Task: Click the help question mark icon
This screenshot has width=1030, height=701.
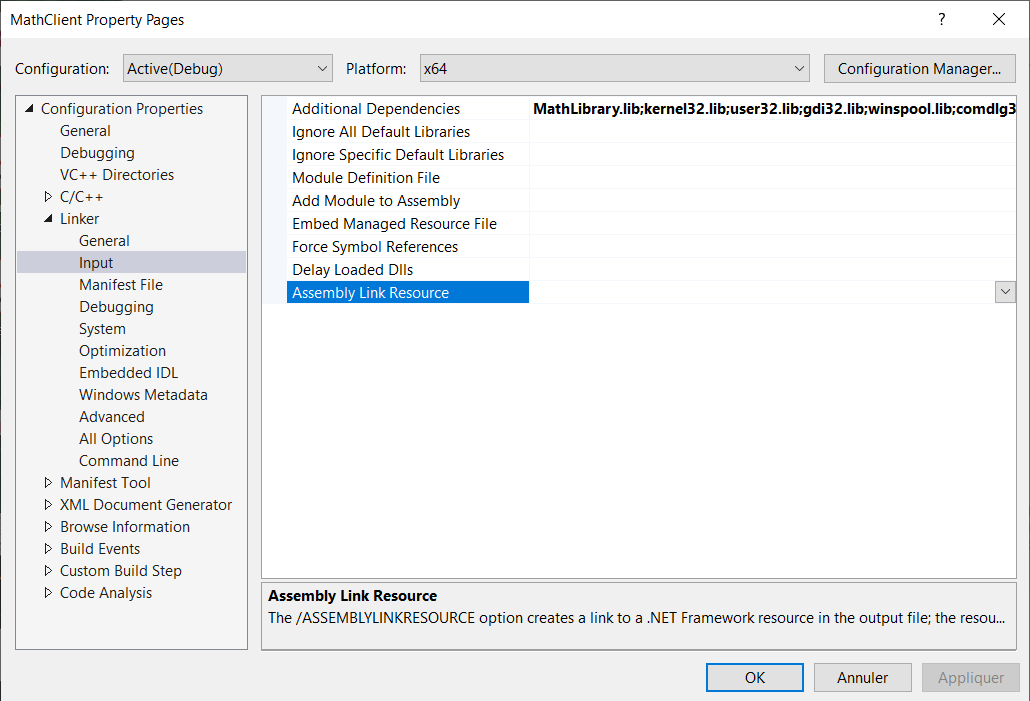Action: tap(941, 20)
